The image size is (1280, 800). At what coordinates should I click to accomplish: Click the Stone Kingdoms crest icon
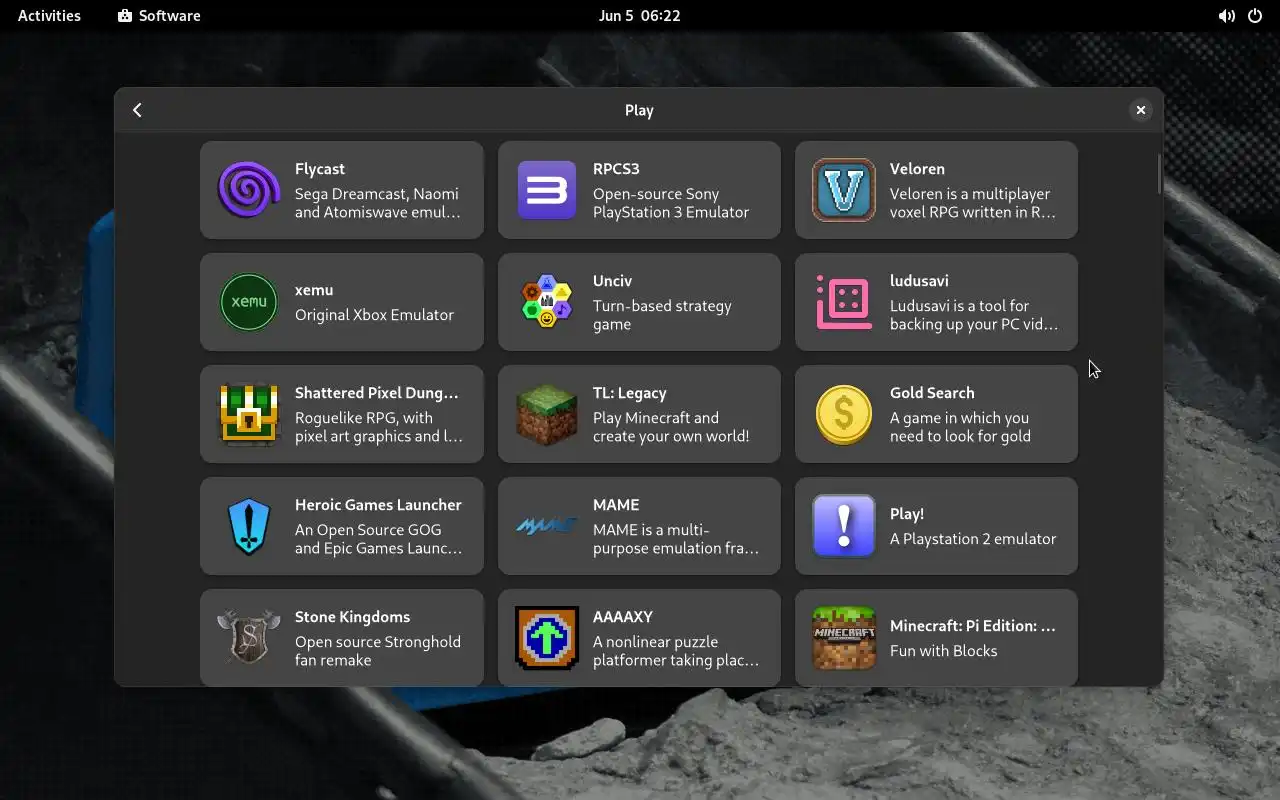[x=249, y=638]
